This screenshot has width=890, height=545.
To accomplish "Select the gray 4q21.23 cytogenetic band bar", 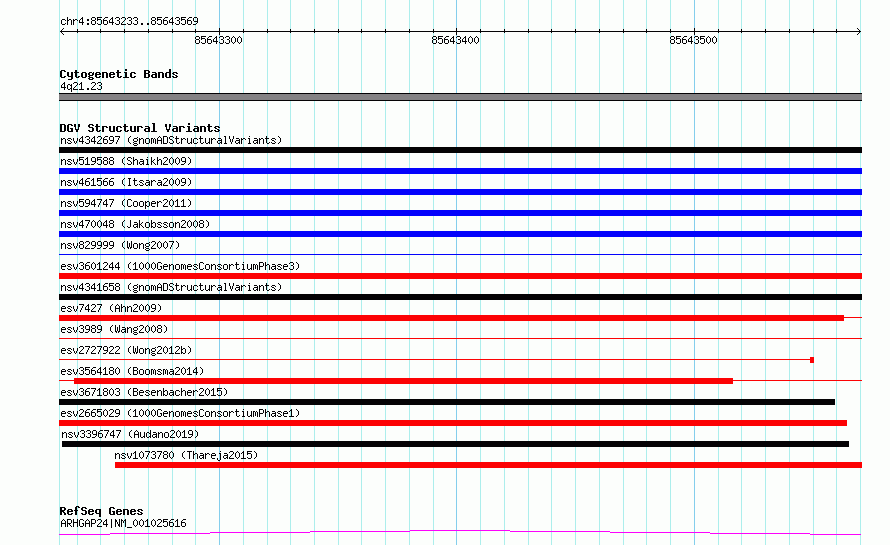I will (460, 97).
